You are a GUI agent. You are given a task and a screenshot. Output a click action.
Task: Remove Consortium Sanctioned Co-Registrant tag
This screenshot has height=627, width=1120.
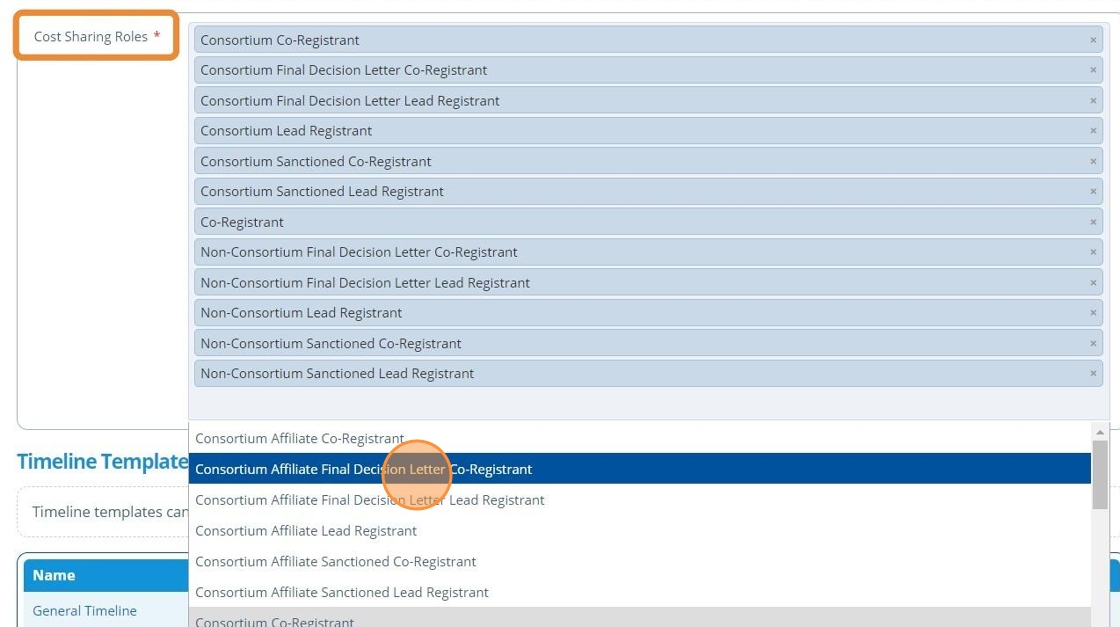[1093, 161]
